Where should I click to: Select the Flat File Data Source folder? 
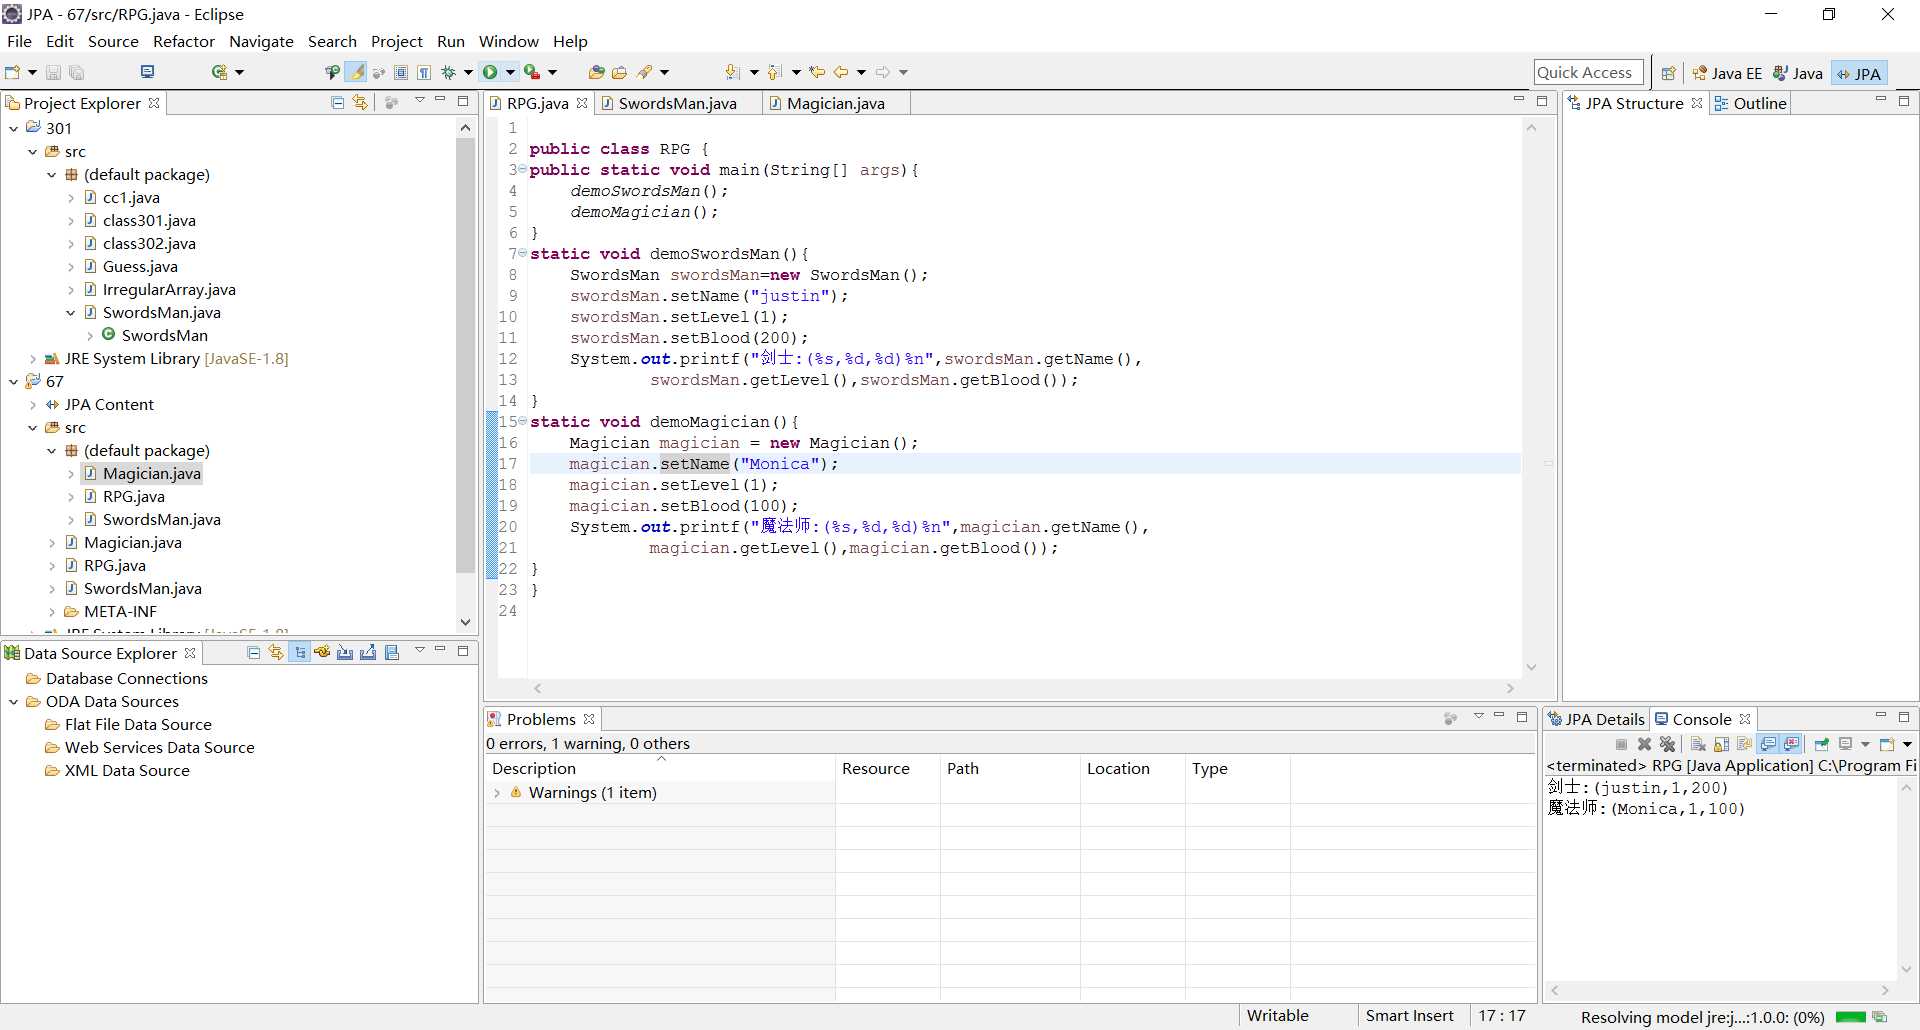138,724
